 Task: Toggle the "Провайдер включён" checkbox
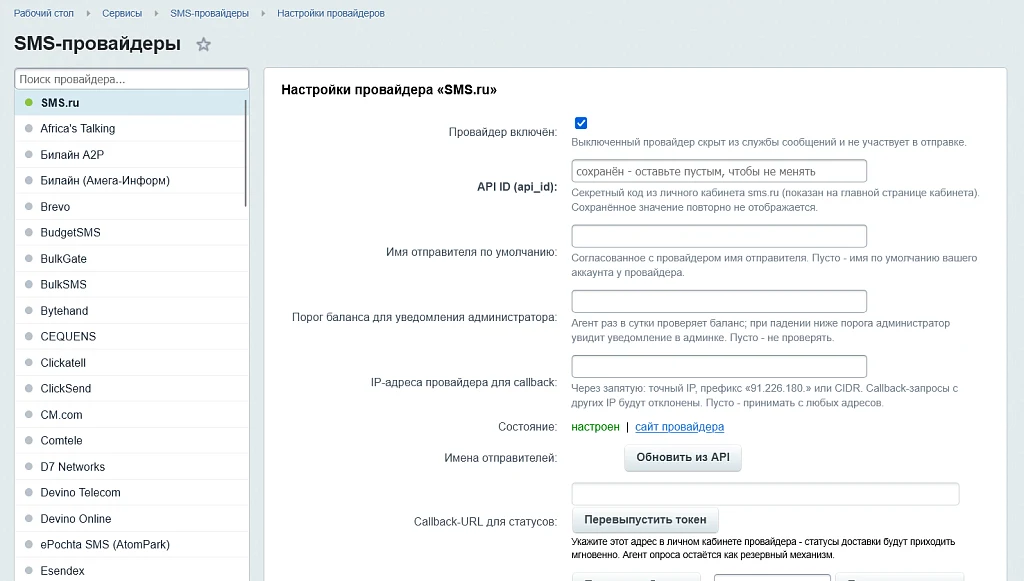coord(581,123)
